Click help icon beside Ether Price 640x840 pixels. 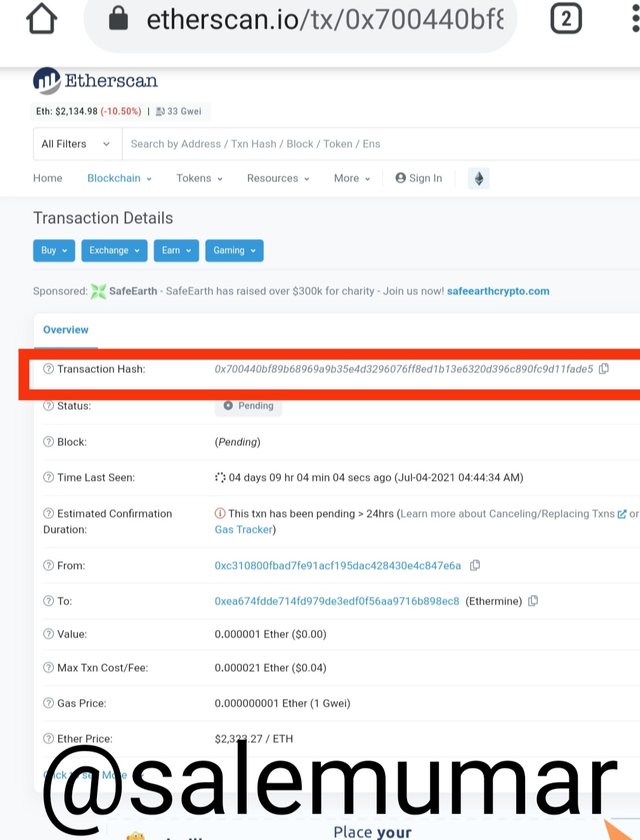pyautogui.click(x=48, y=739)
